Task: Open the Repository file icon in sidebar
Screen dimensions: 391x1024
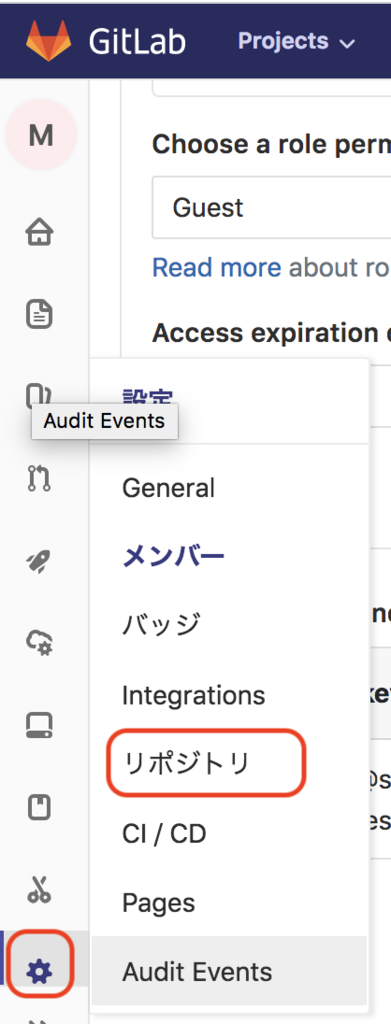Action: 39,314
